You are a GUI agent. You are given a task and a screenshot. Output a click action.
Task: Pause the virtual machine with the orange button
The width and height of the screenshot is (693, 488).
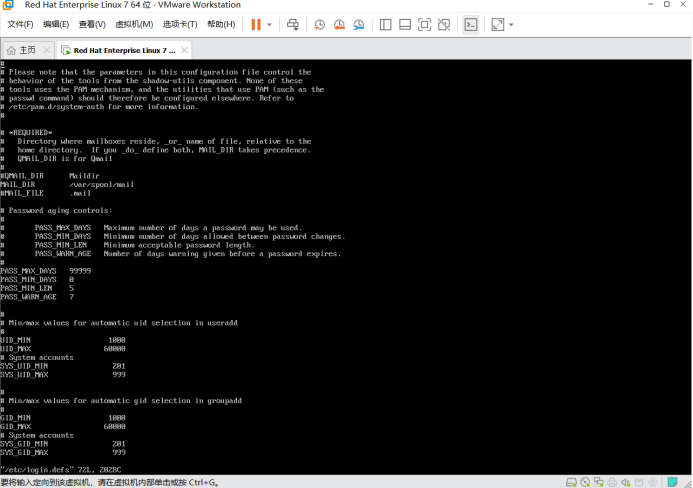pos(256,24)
